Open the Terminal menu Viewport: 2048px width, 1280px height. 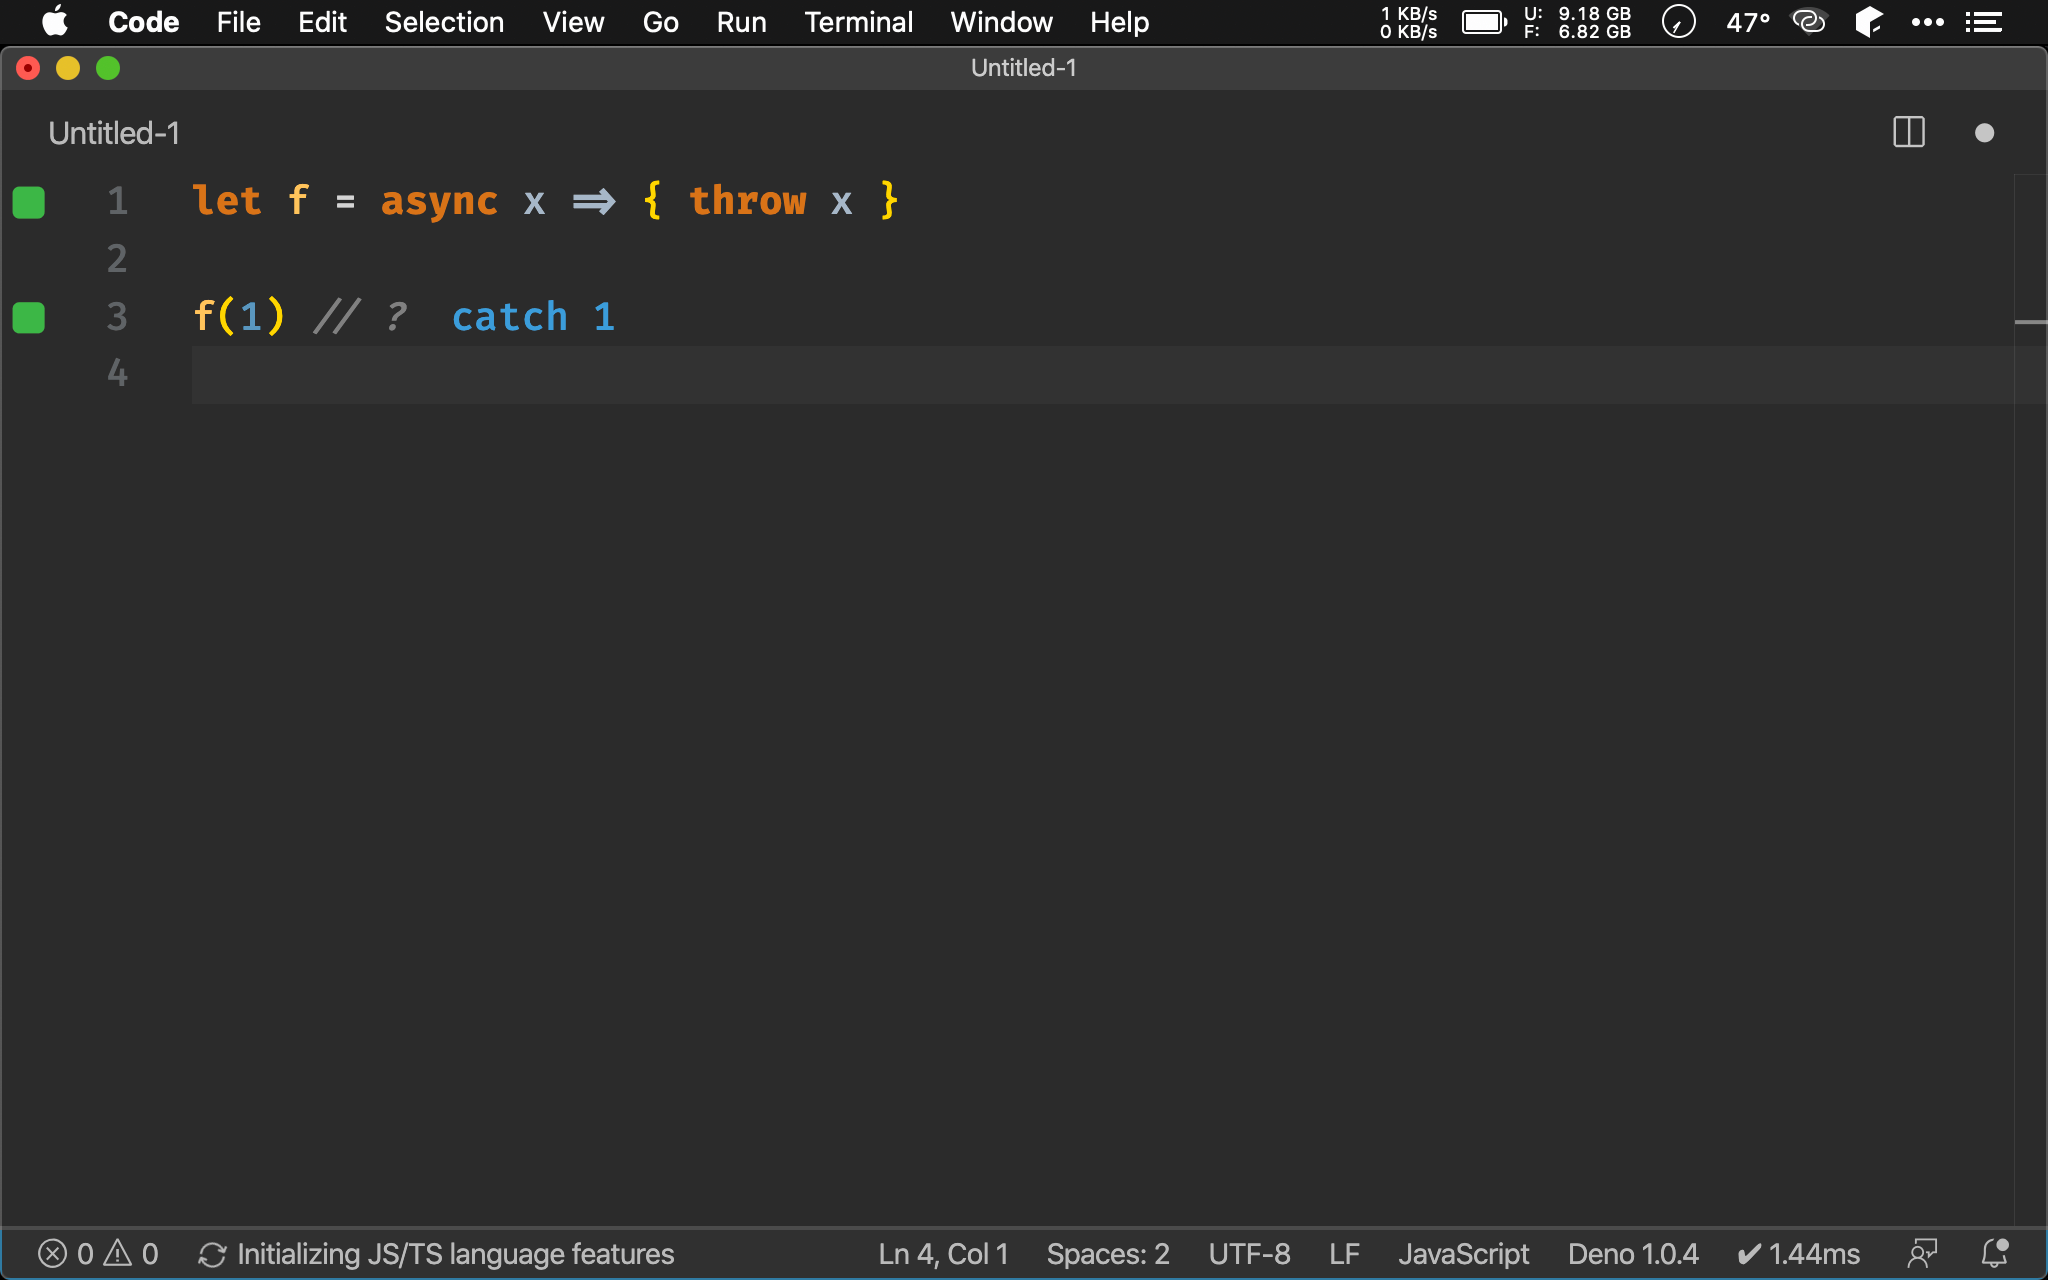tap(858, 22)
